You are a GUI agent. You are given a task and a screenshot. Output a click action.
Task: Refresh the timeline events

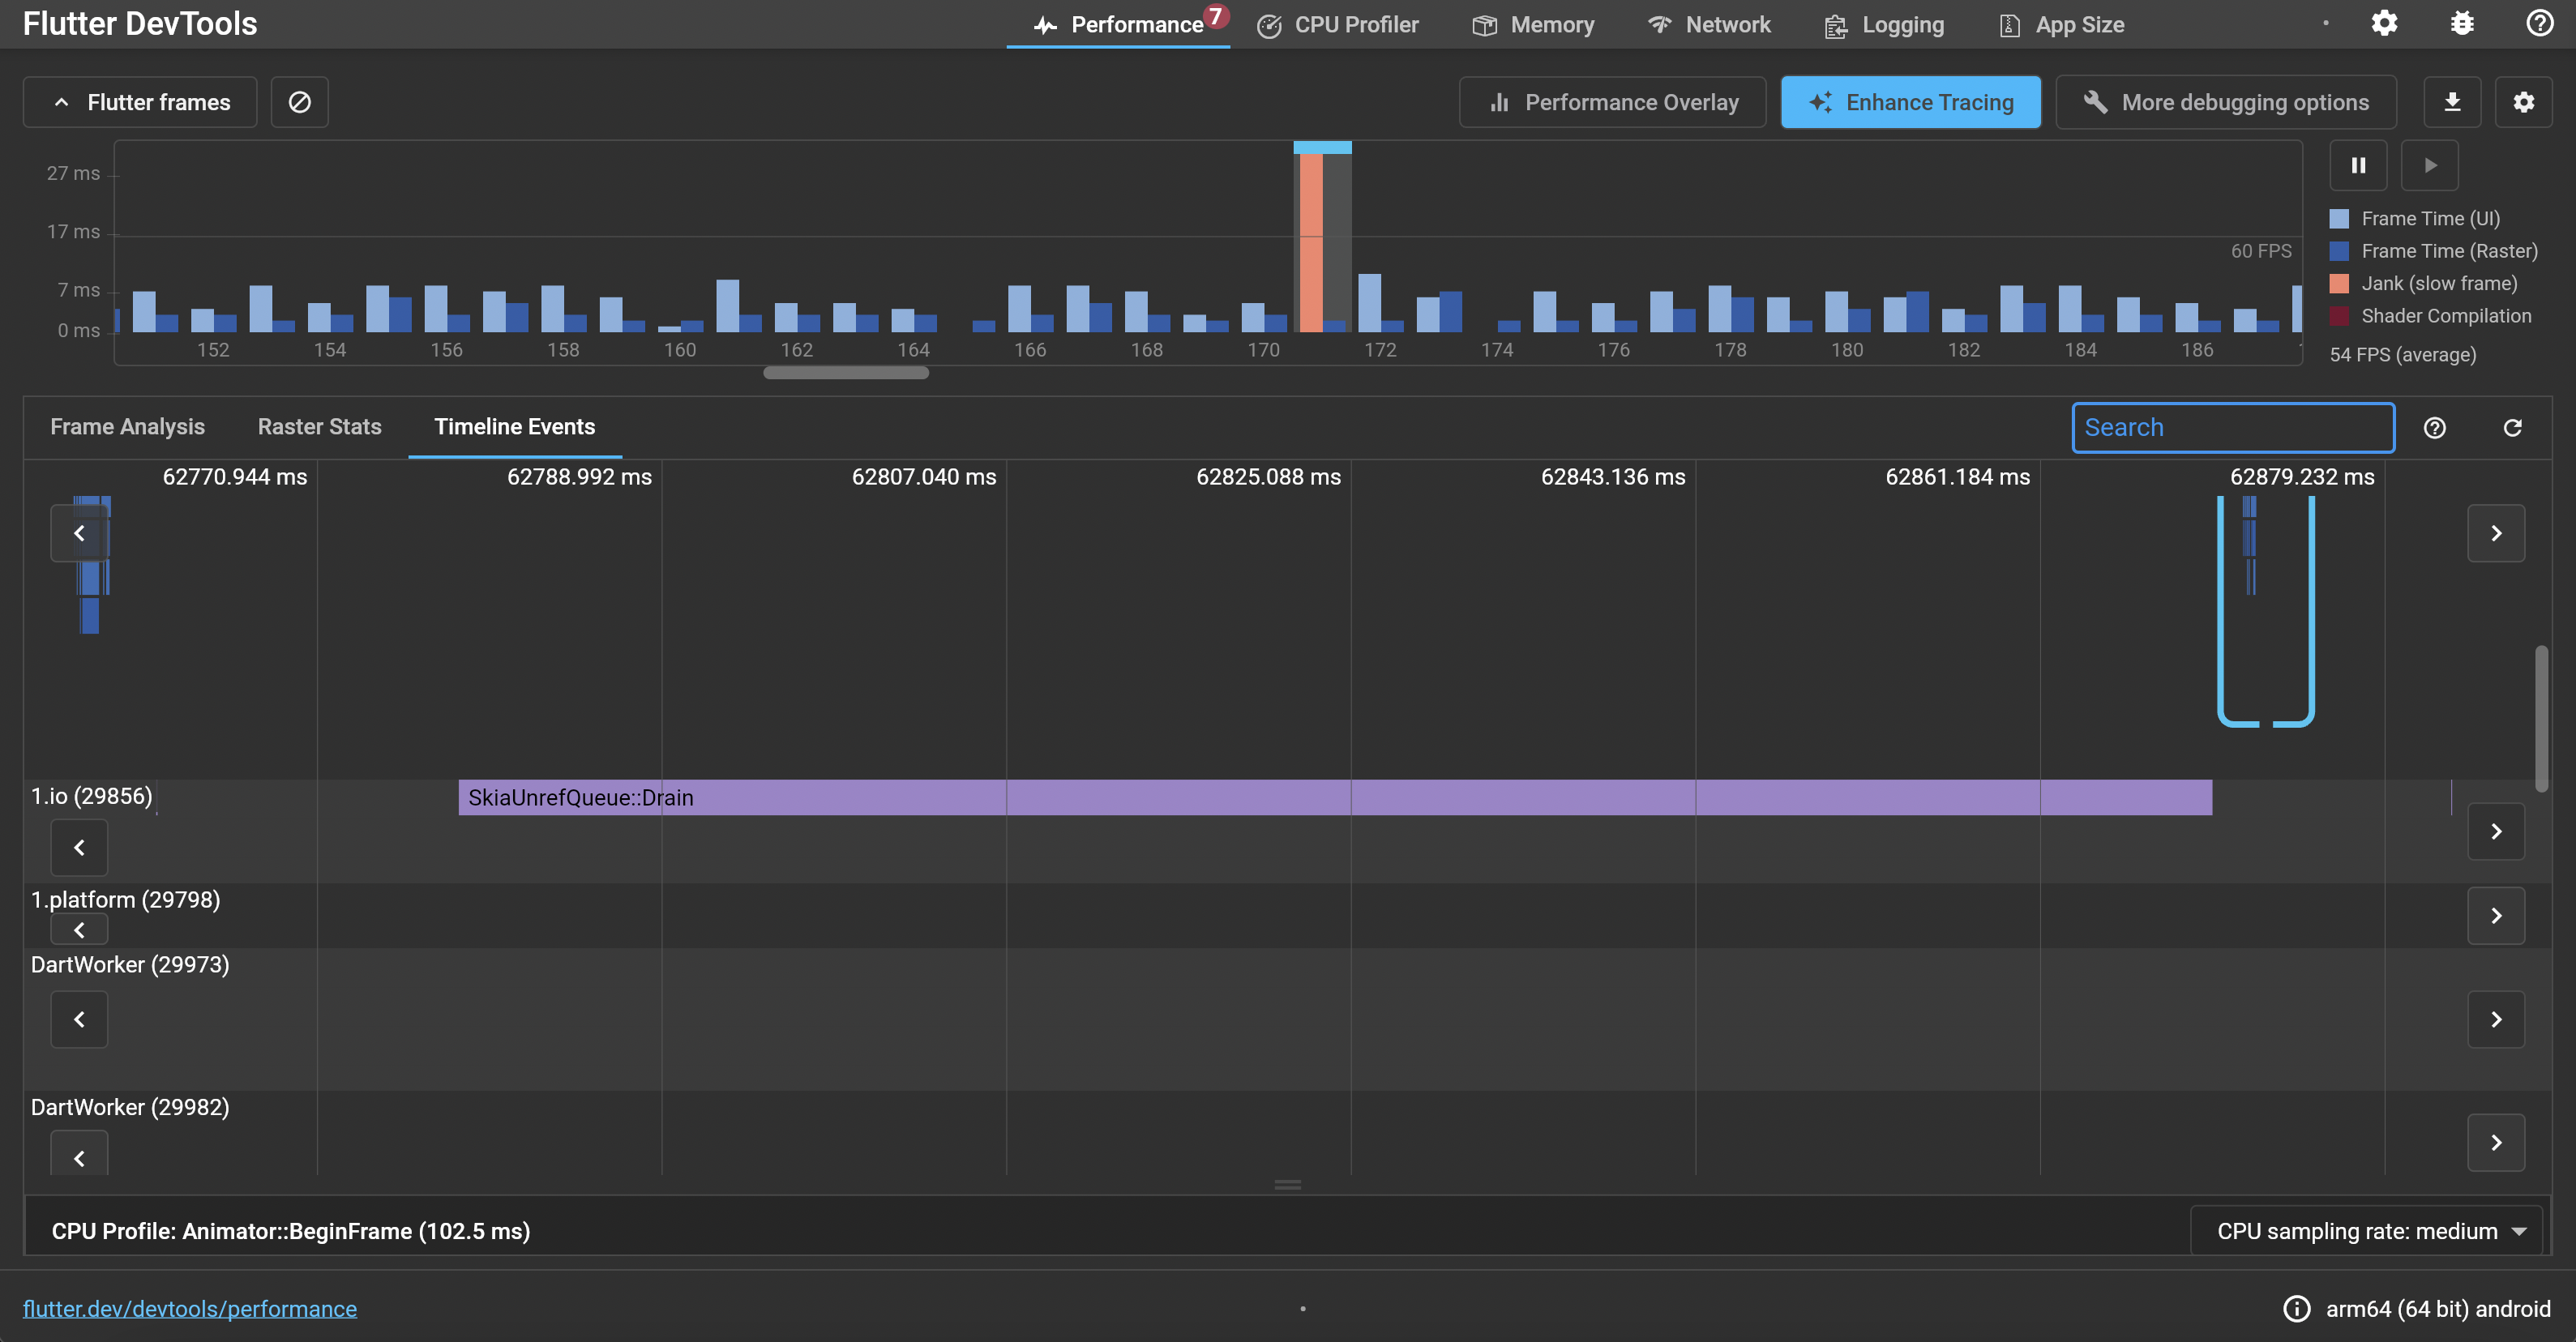coord(2512,428)
